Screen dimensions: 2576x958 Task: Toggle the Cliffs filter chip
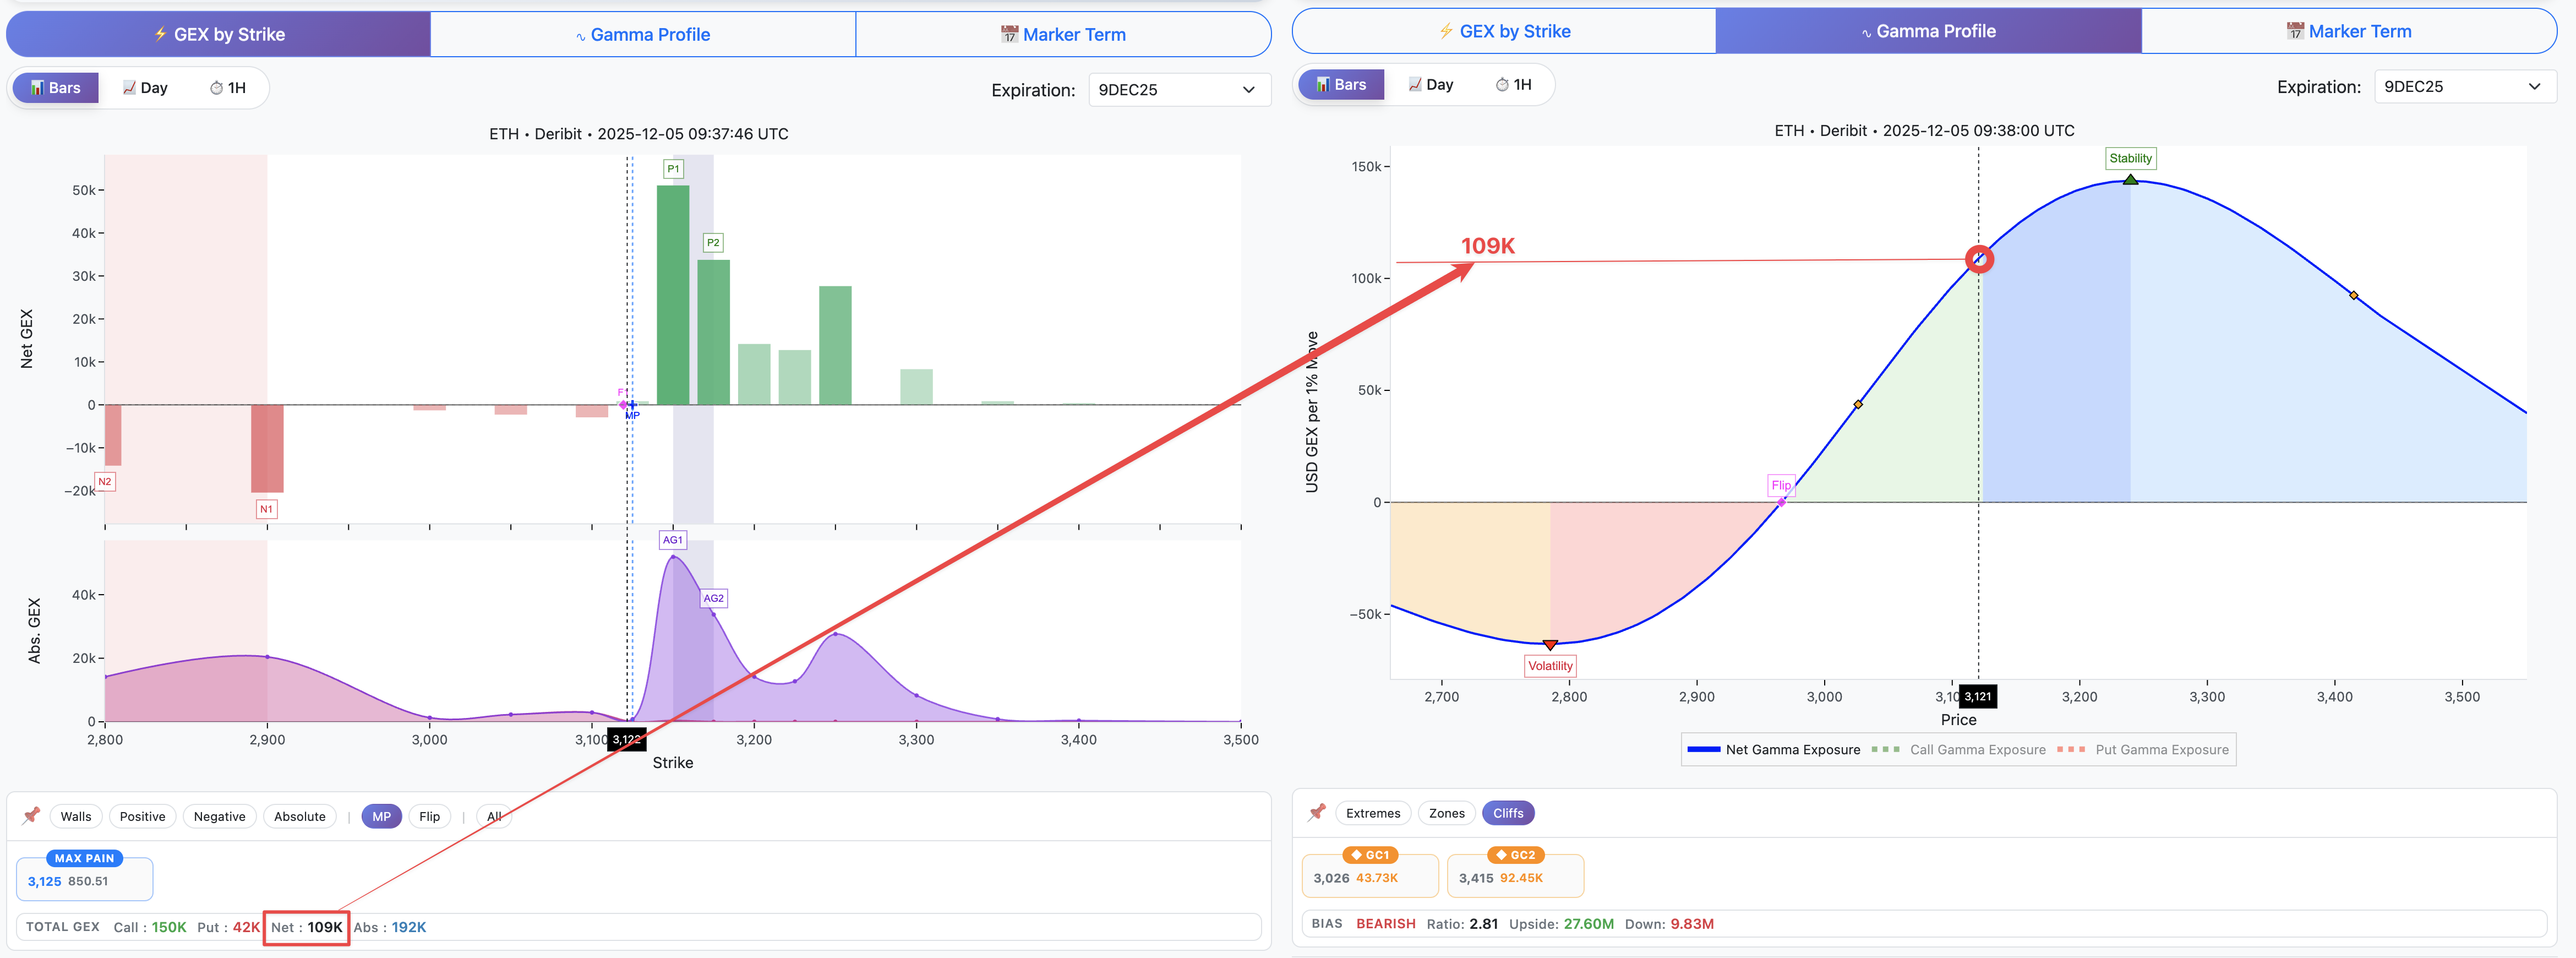[x=1507, y=813]
